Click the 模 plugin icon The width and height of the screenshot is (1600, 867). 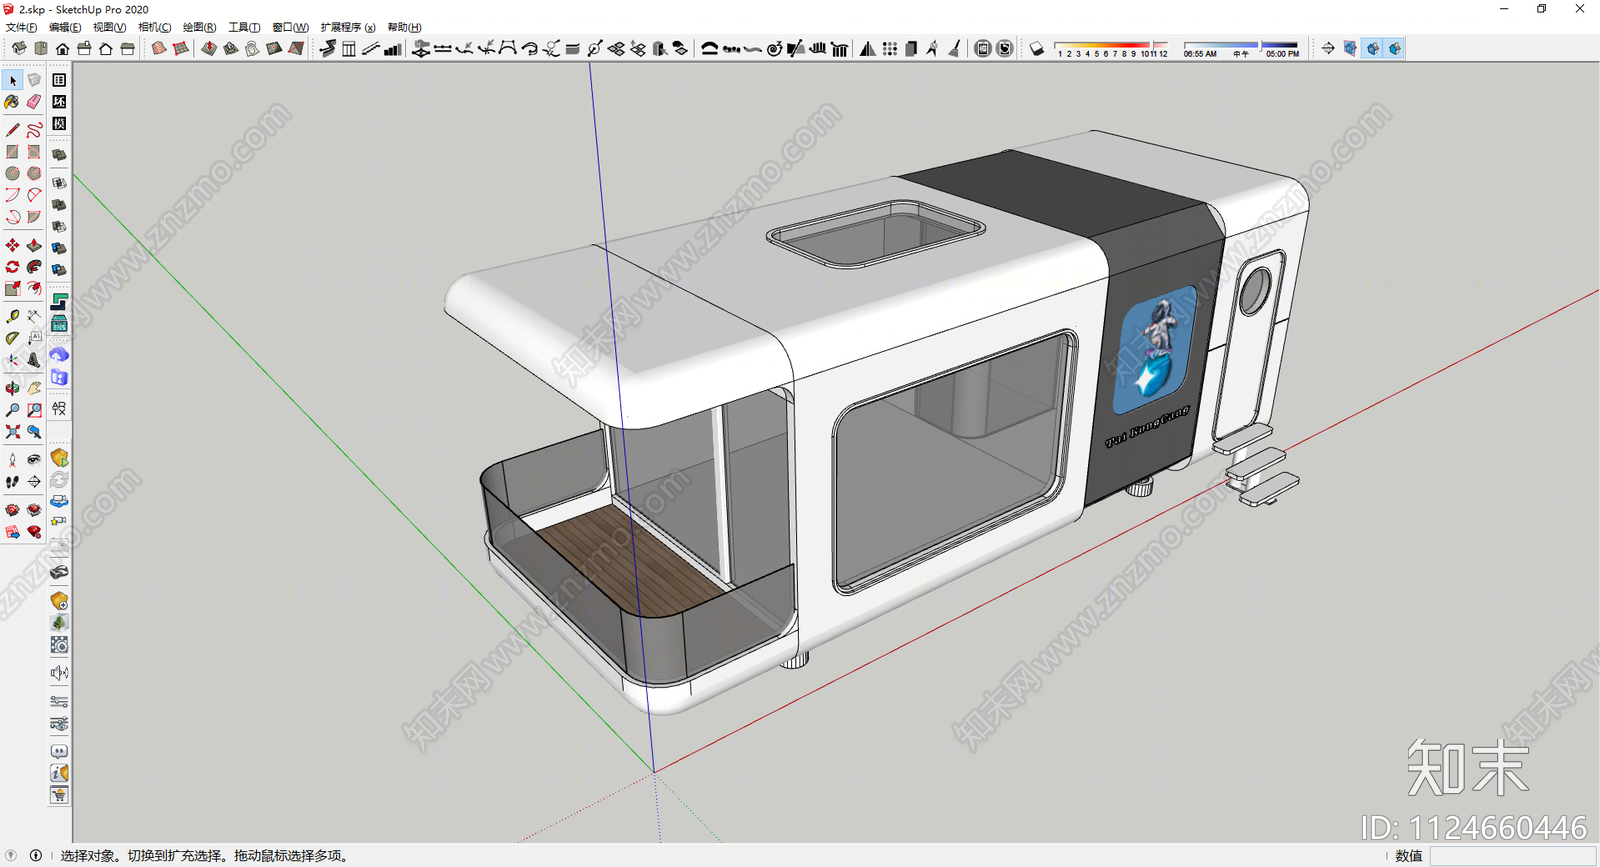coord(59,124)
